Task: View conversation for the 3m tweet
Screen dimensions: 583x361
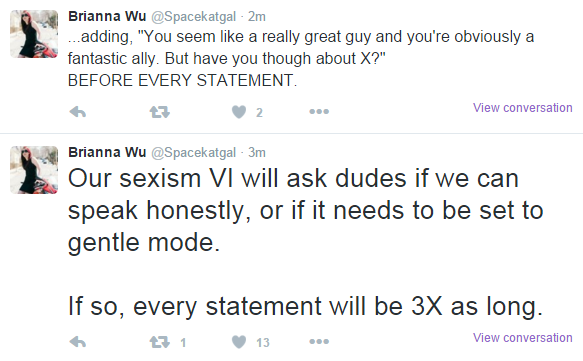Action: click(522, 338)
